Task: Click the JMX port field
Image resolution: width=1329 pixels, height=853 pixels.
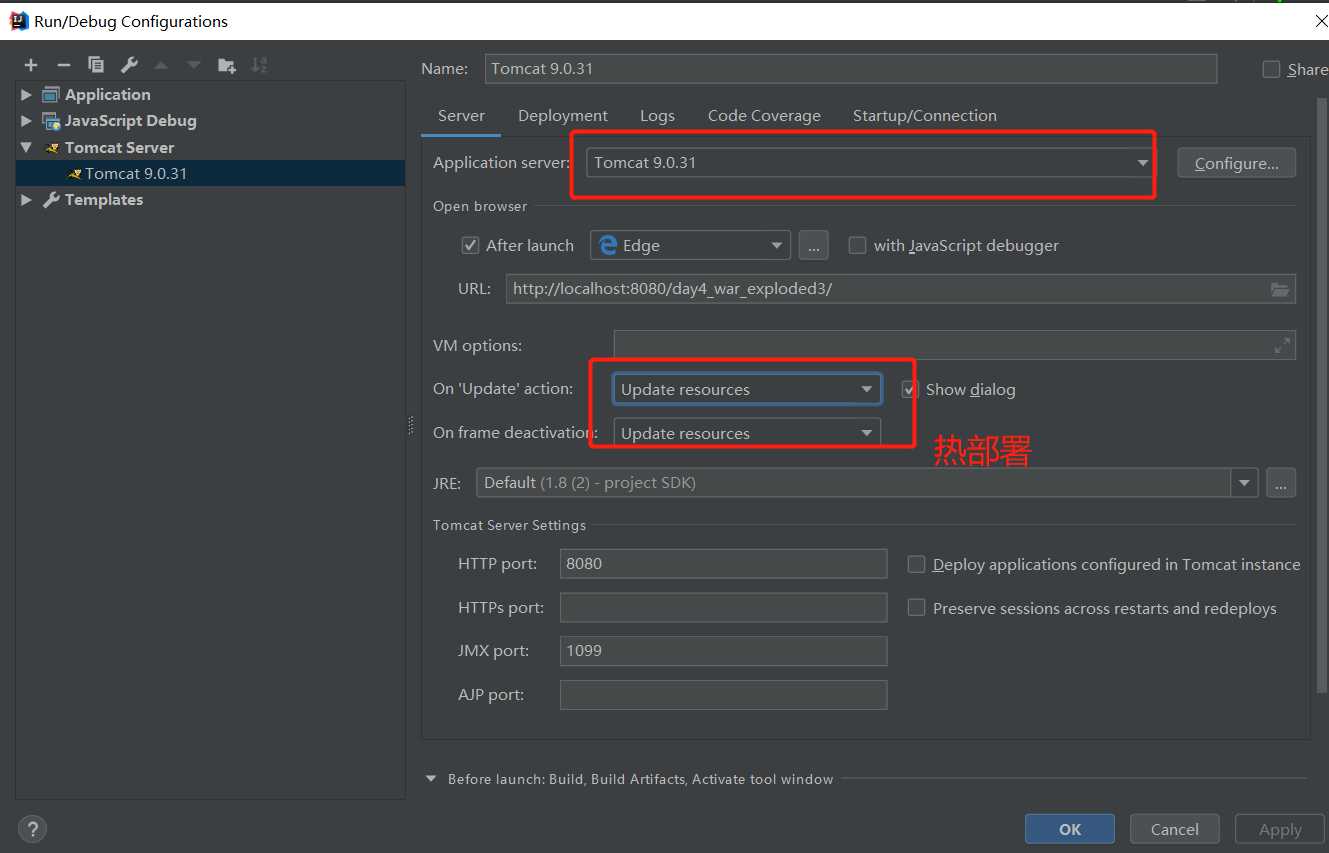Action: 724,651
